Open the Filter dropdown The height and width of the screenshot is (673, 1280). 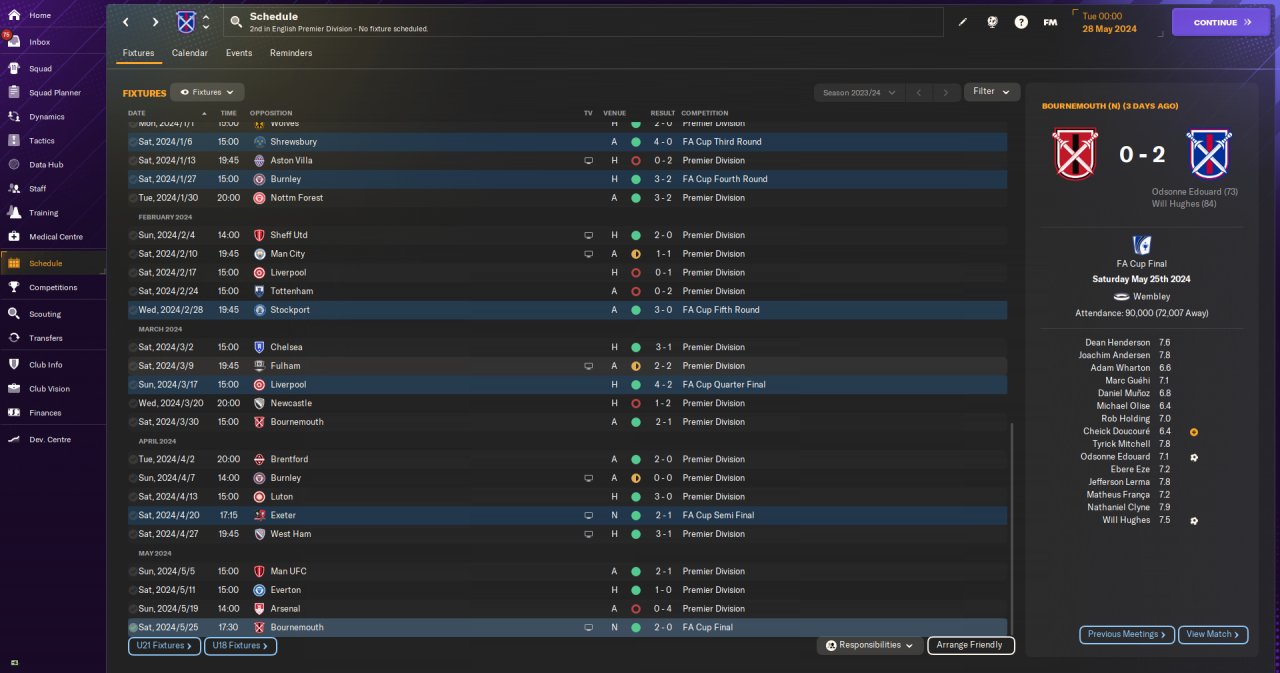(992, 91)
